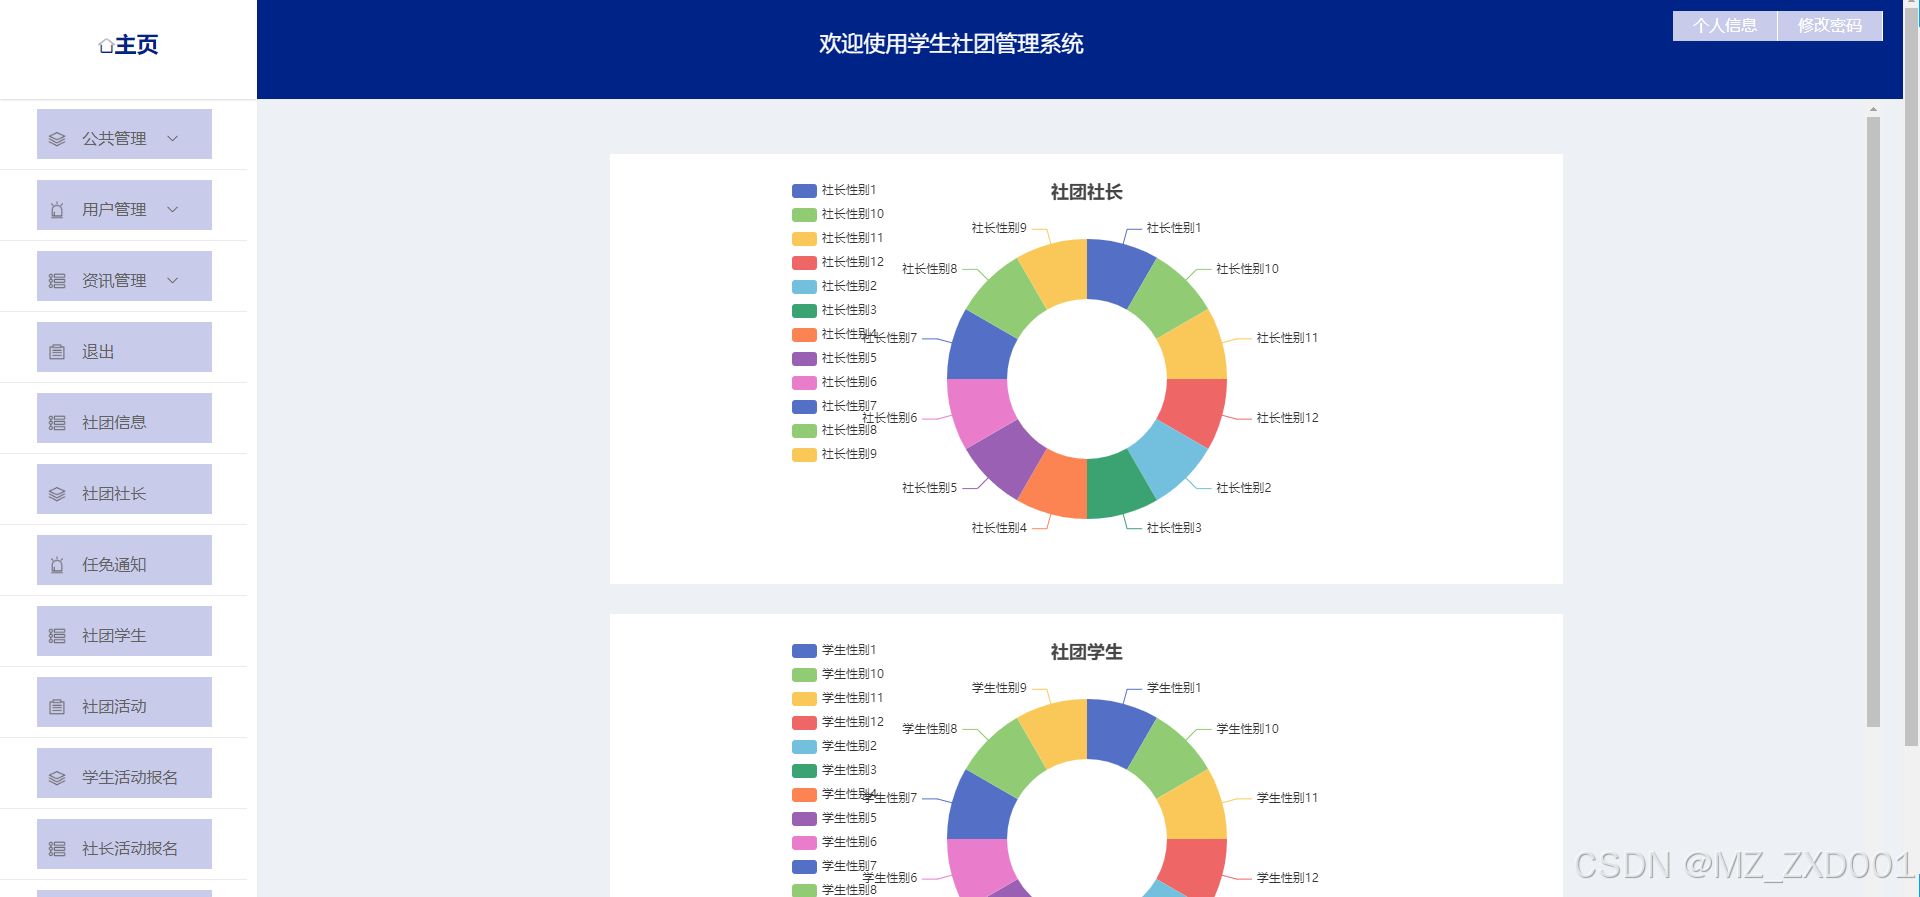Toggle legend 社长性别12 series
The height and width of the screenshot is (897, 1920).
tap(838, 262)
